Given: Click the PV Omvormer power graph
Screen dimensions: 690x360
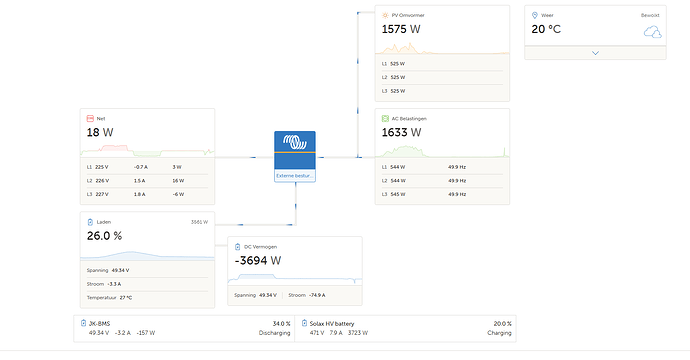Looking at the screenshot, I should point(442,48).
